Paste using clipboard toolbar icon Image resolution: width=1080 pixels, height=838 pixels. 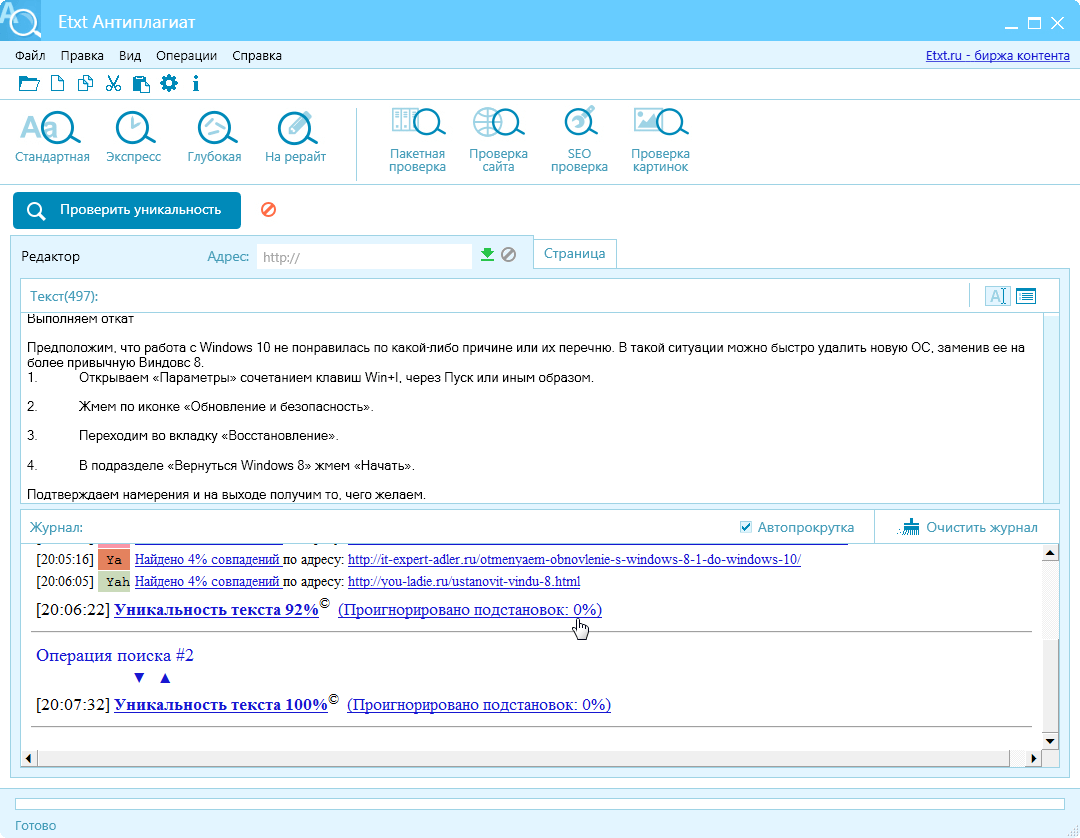coord(141,84)
